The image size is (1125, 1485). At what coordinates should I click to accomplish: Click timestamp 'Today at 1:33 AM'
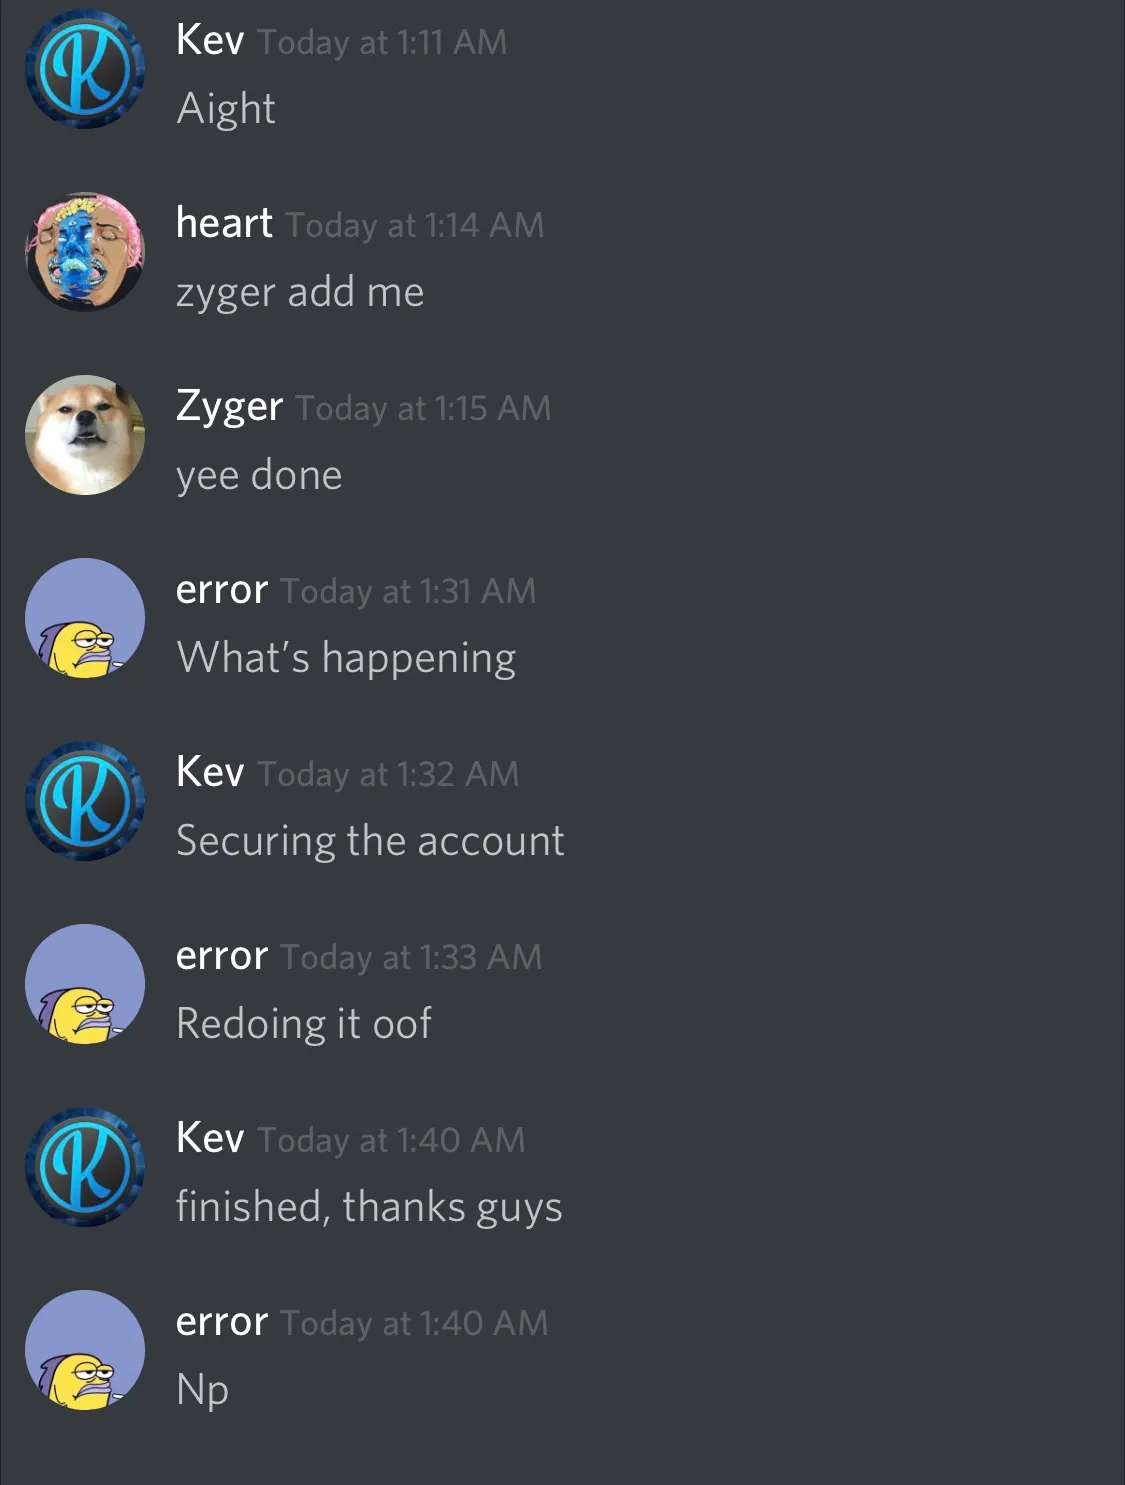pos(411,957)
